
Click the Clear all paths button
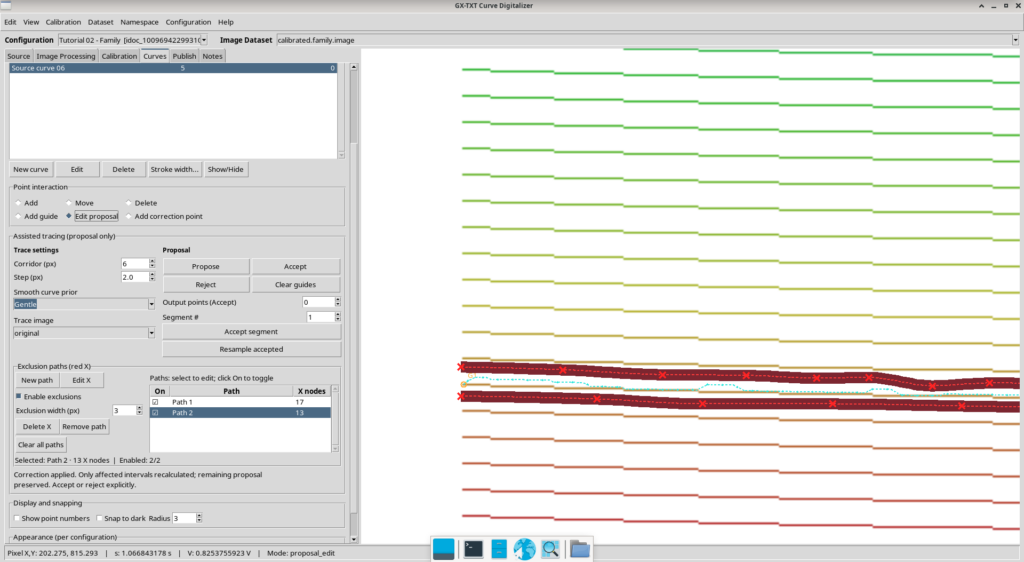(x=40, y=445)
